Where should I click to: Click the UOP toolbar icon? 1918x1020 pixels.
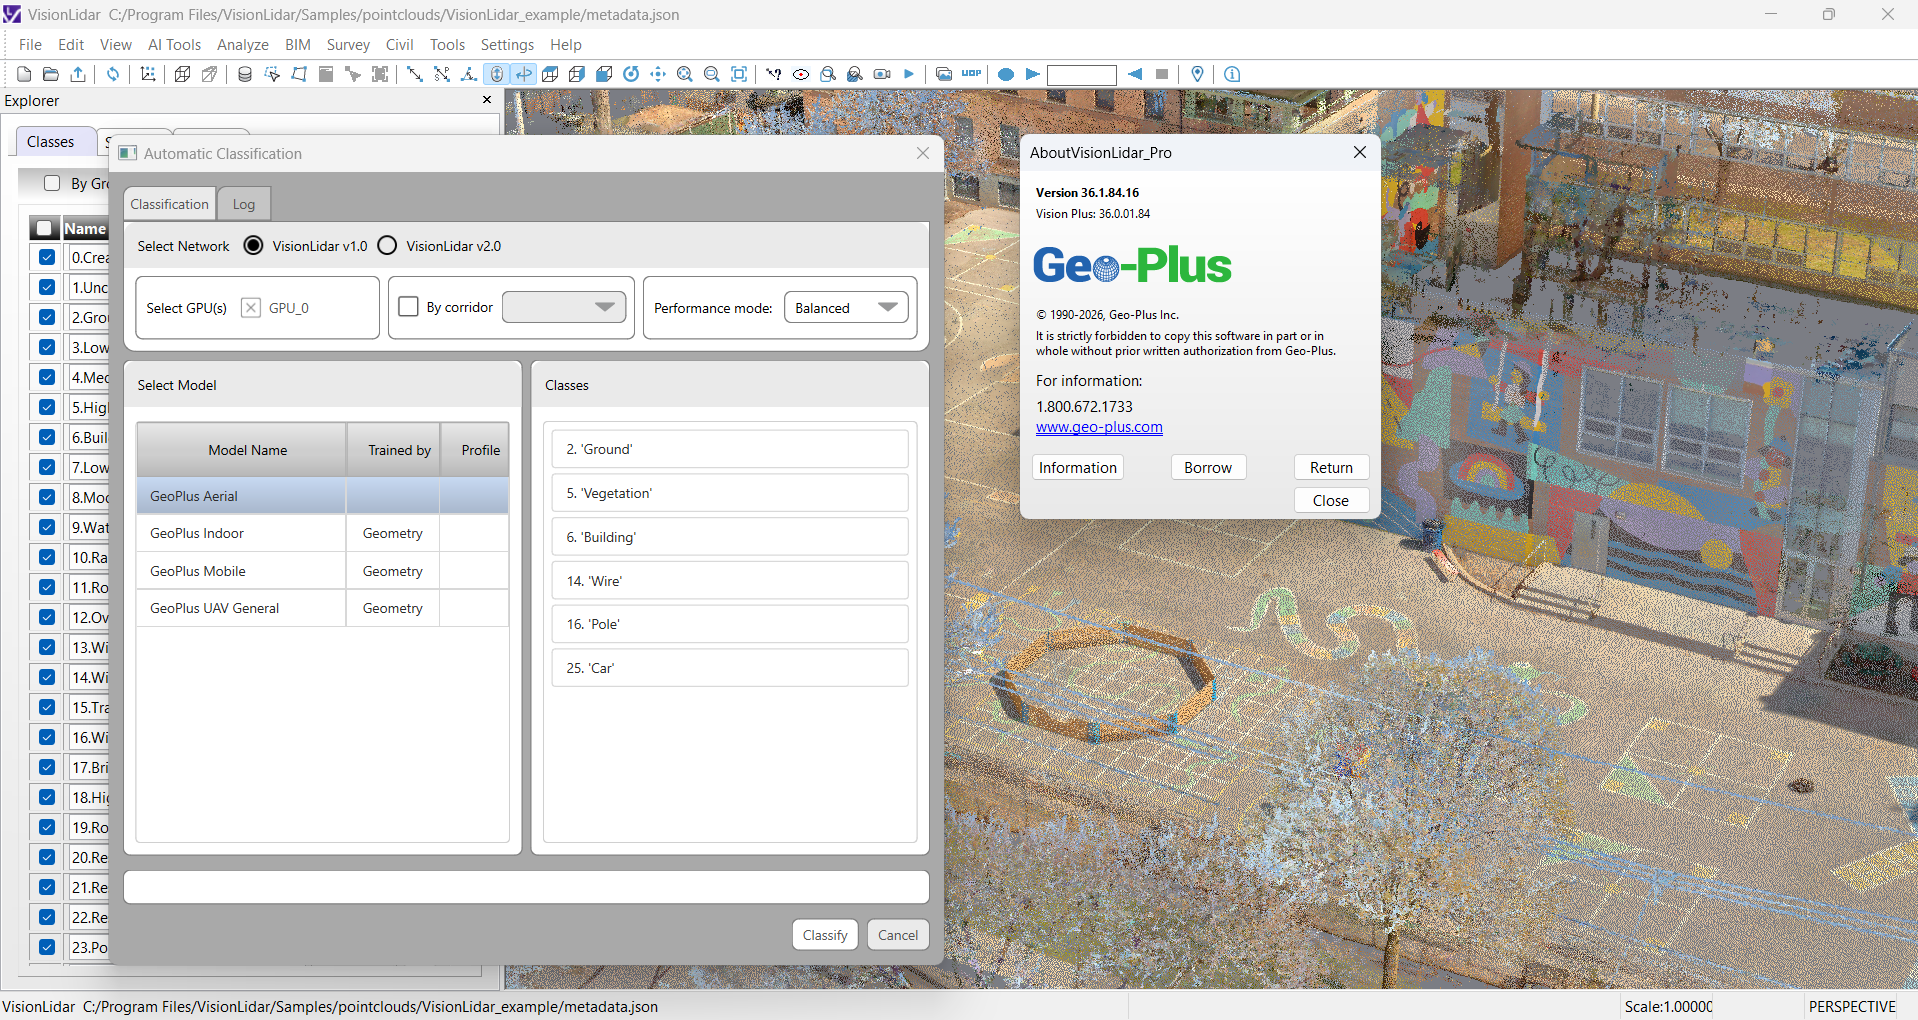971,74
